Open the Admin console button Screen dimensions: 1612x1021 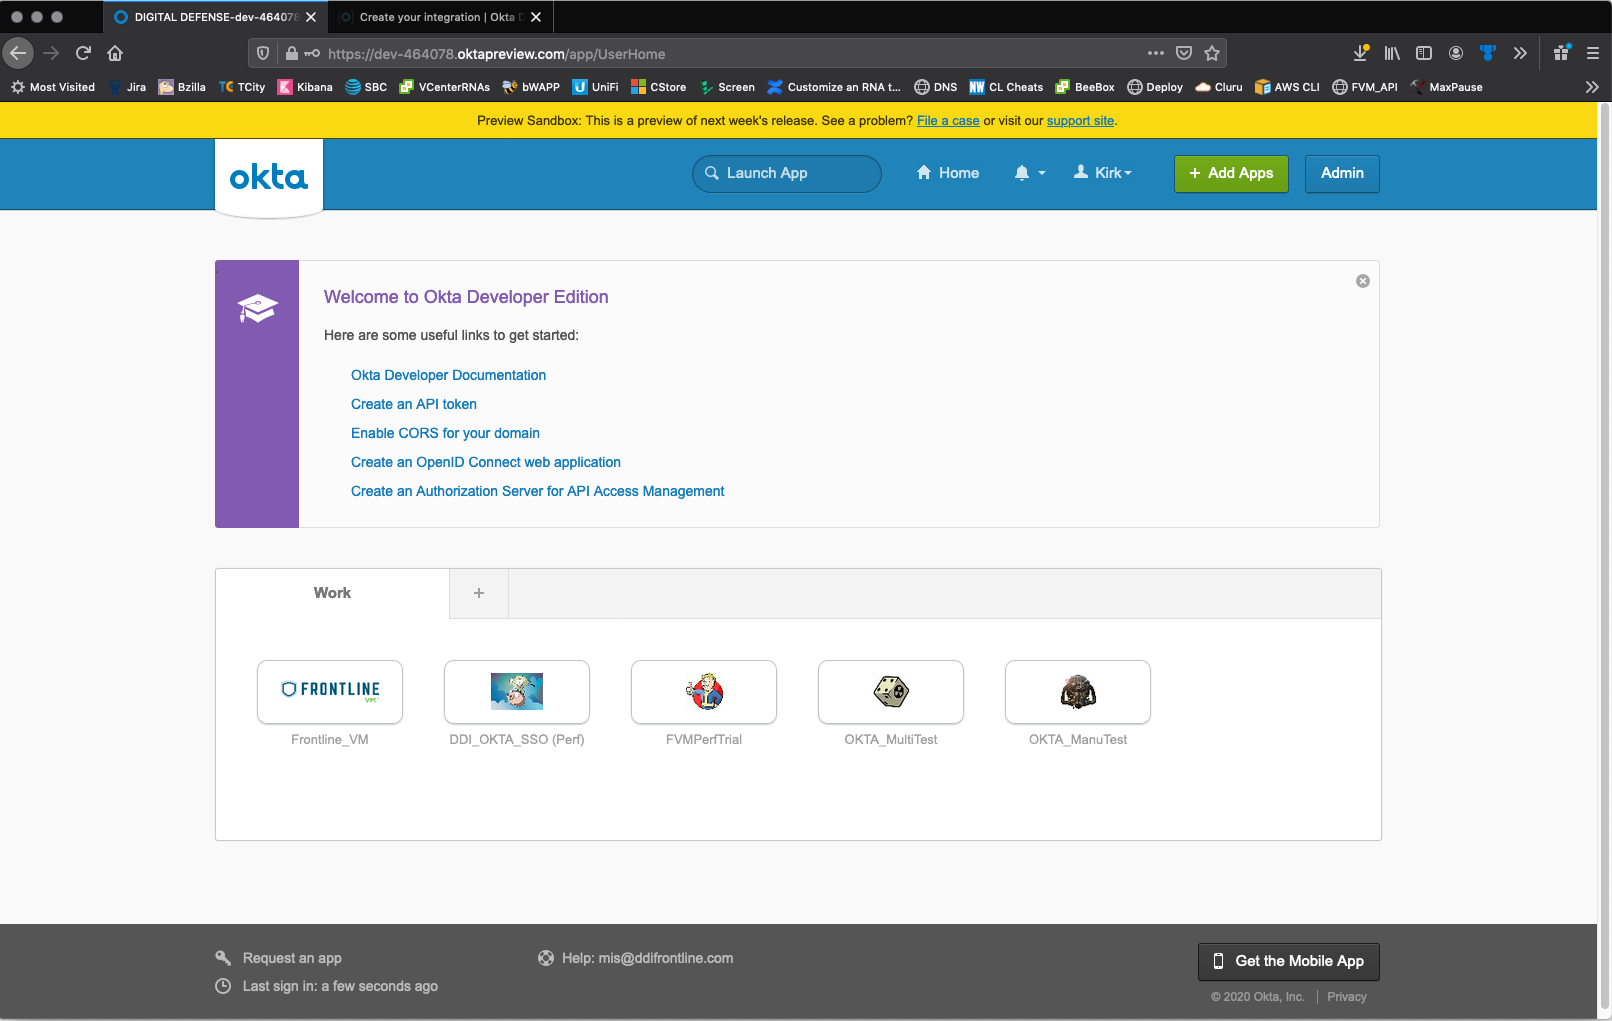coord(1342,173)
